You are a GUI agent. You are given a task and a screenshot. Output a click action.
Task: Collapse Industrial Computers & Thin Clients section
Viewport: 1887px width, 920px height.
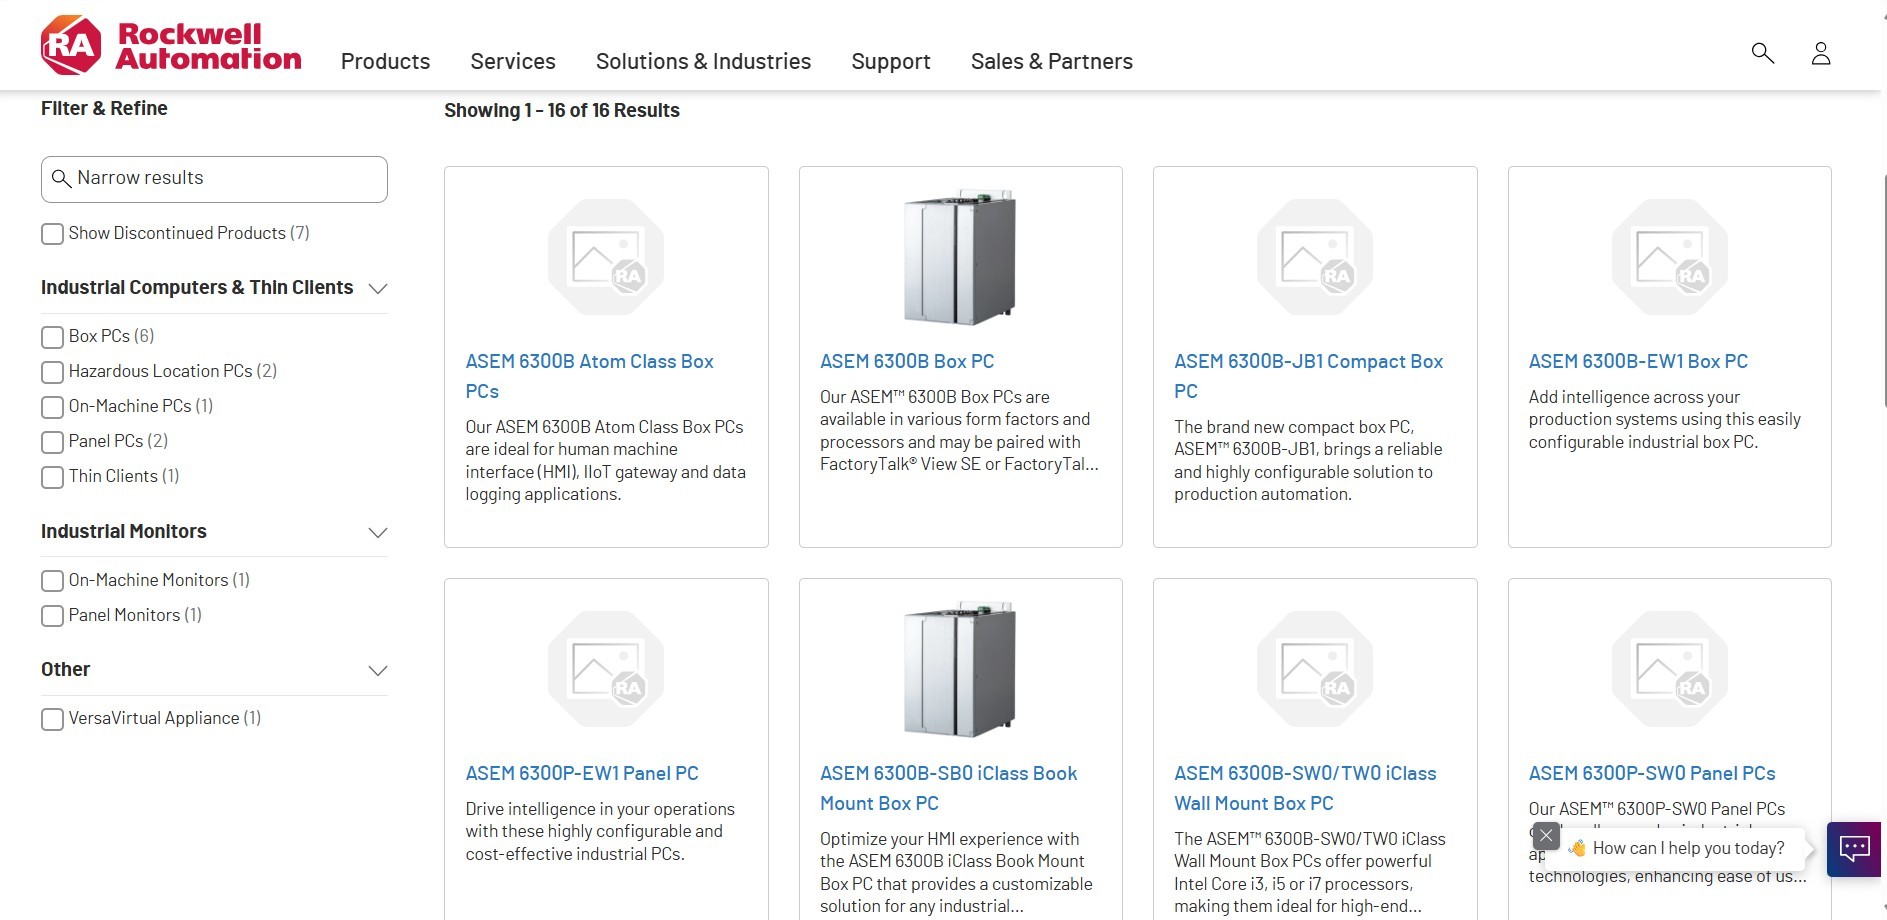click(377, 289)
